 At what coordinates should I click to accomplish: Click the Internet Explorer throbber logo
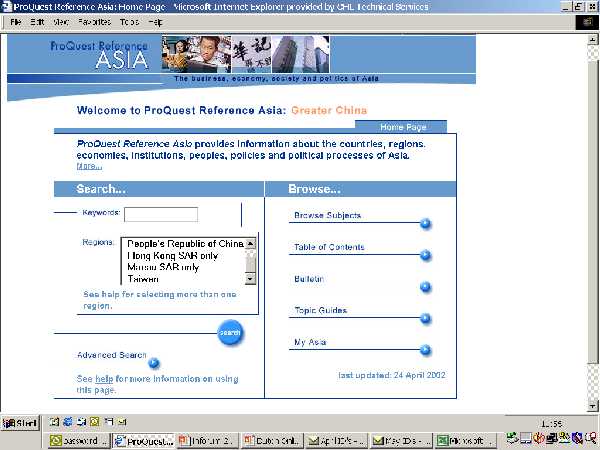click(x=587, y=22)
